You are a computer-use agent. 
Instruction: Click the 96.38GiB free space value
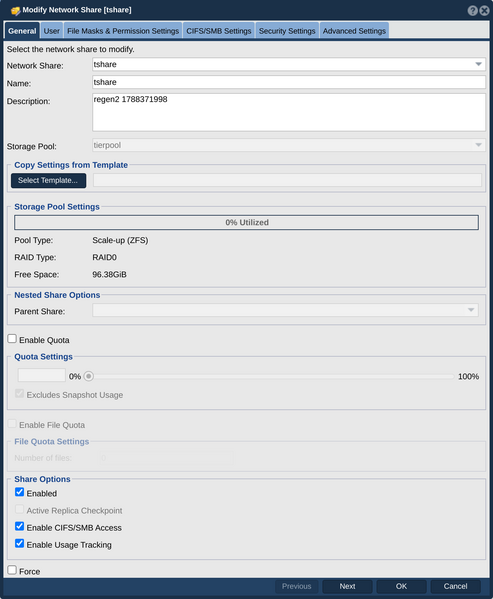coord(109,275)
